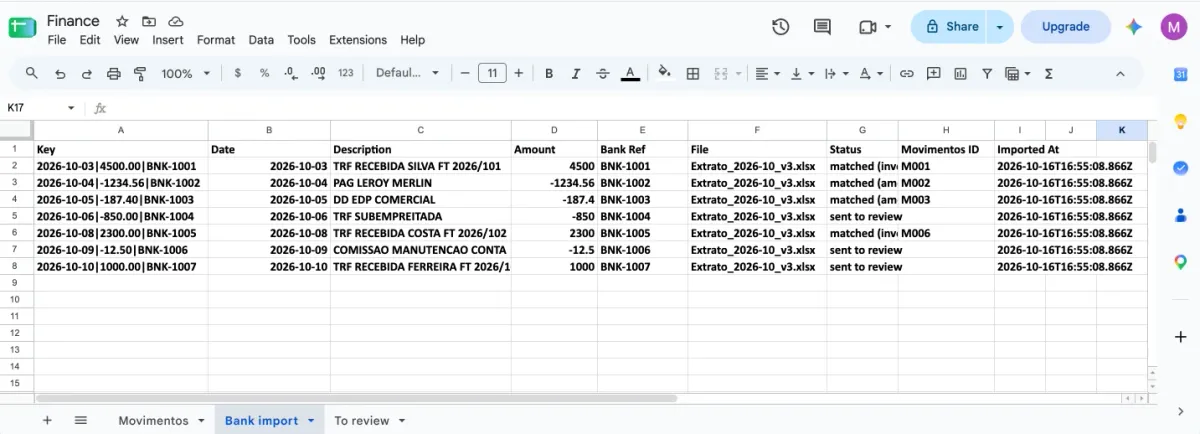Viewport: 1200px width, 434px height.
Task: Open the Gemini sparkle icon
Action: [1134, 27]
